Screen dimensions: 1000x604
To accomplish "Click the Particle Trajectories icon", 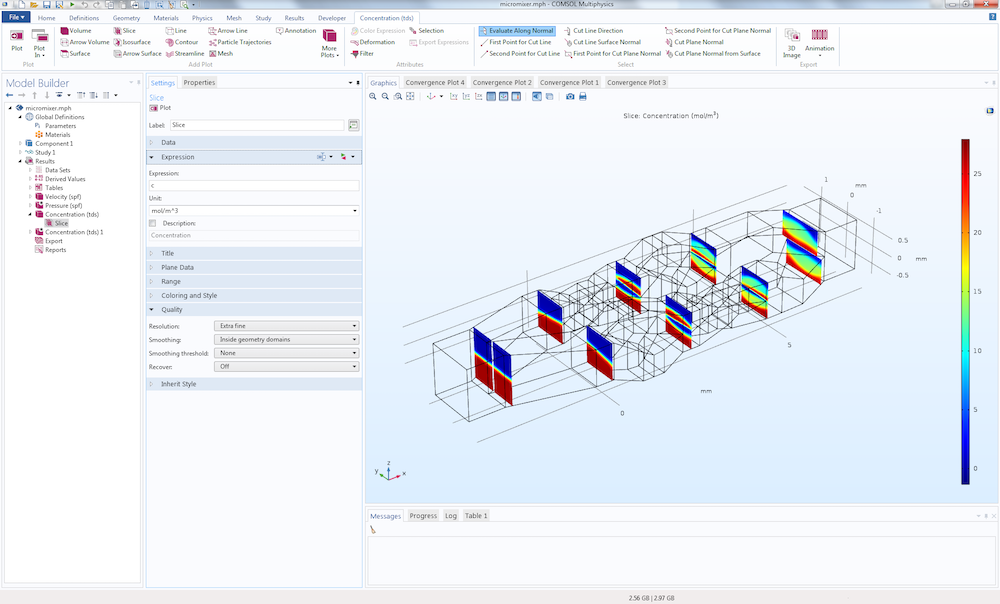I will pos(212,42).
